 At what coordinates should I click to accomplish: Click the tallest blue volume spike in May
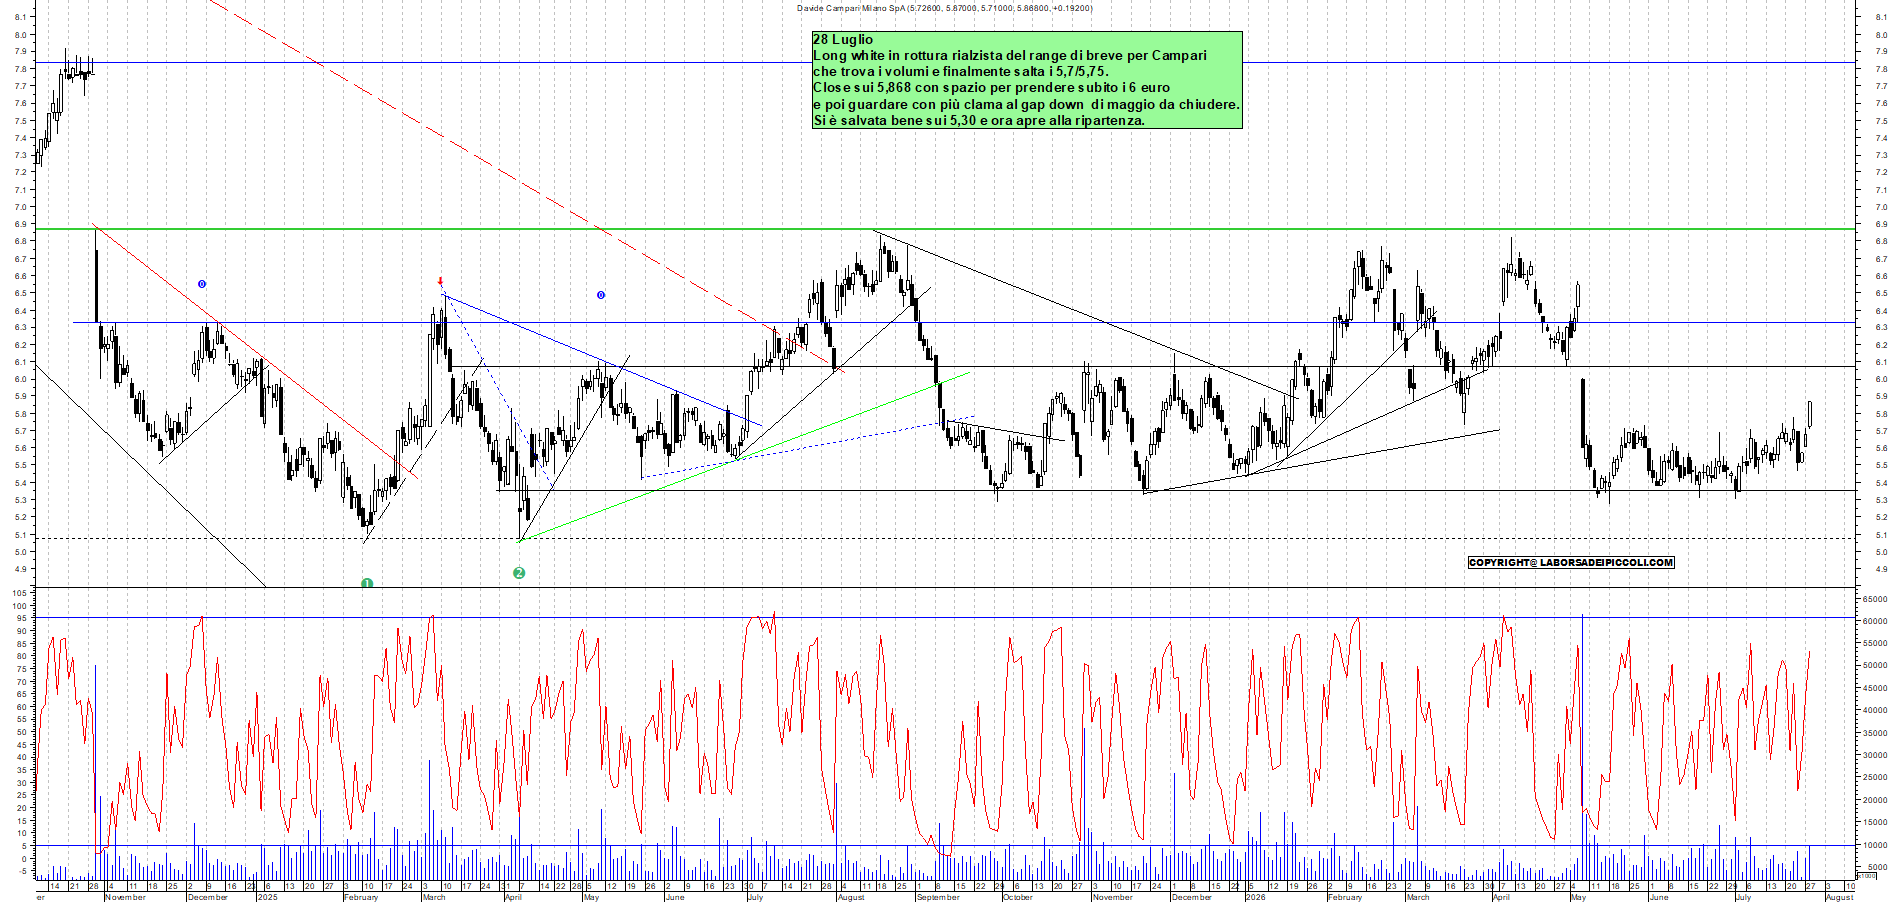point(1582,745)
